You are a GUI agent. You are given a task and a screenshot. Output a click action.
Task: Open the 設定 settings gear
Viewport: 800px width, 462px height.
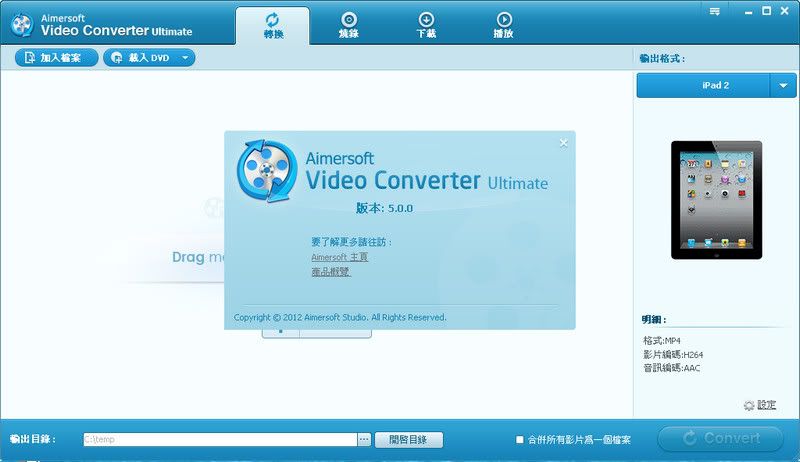pos(760,405)
